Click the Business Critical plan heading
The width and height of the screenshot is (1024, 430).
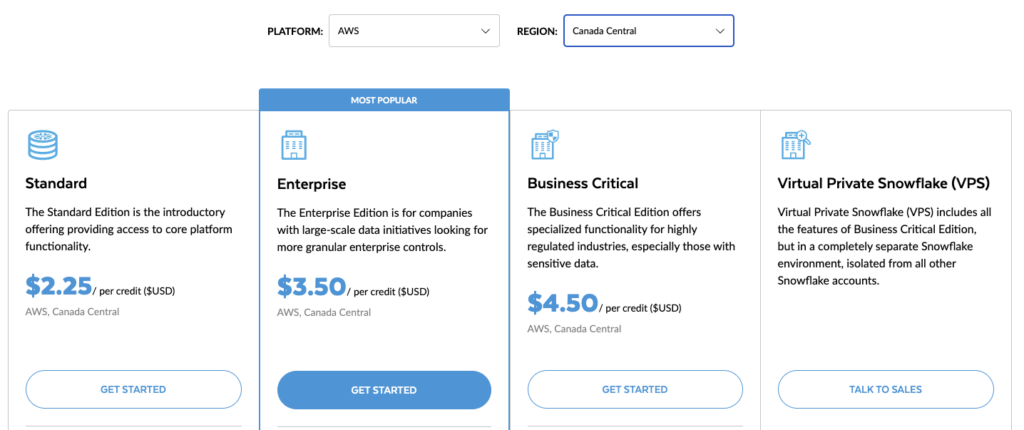pos(582,183)
